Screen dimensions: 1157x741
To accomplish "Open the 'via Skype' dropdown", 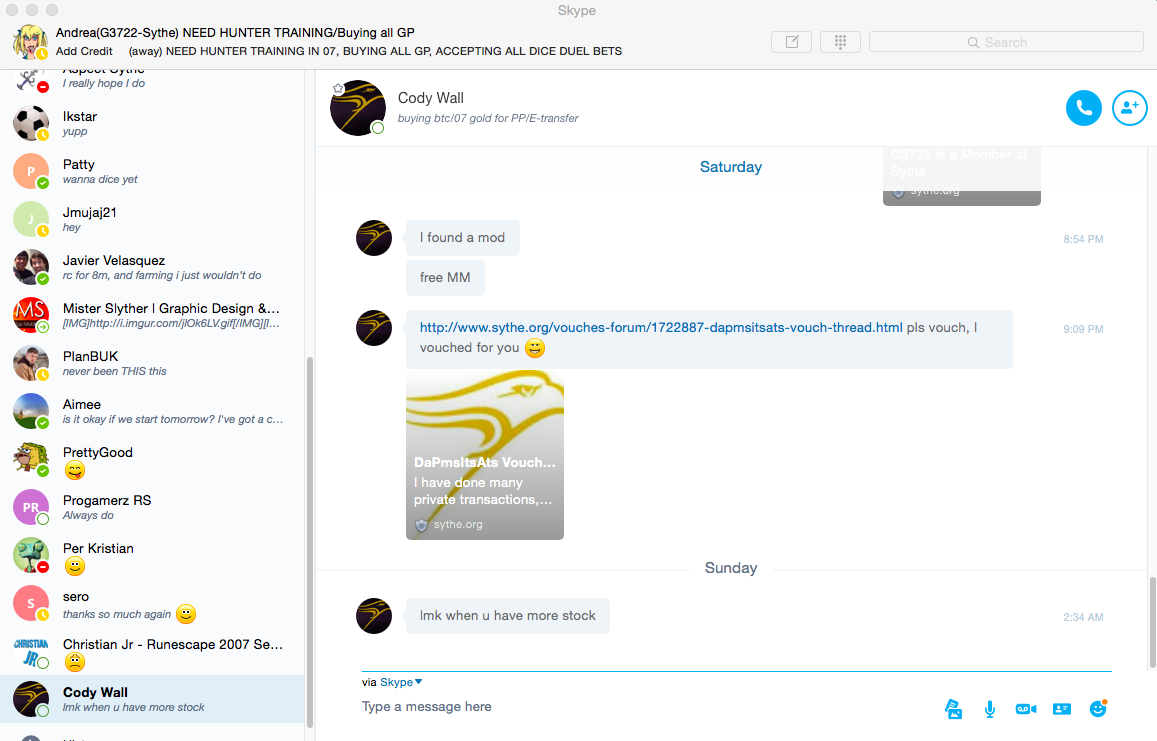I will click(401, 682).
